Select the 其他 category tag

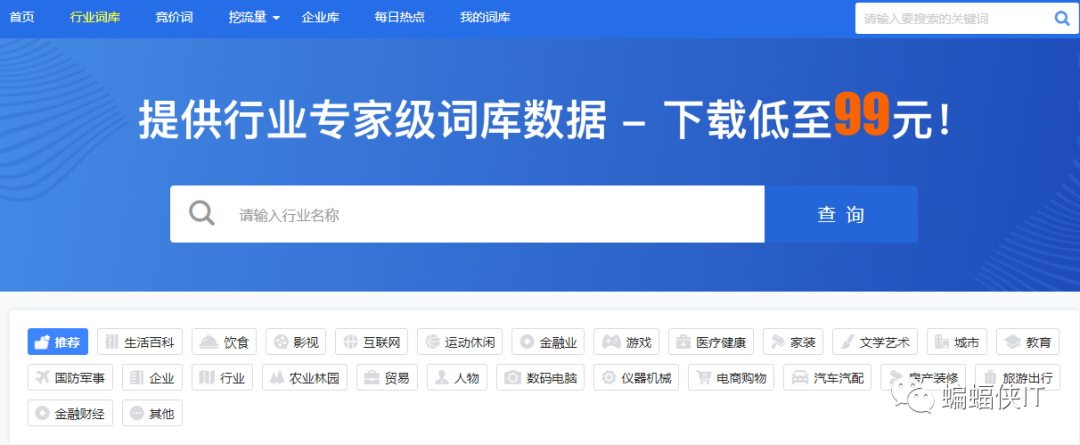click(152, 413)
